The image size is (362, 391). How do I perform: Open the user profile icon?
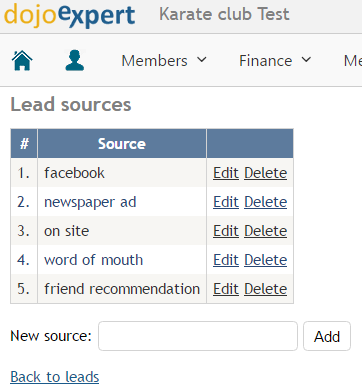coord(75,61)
